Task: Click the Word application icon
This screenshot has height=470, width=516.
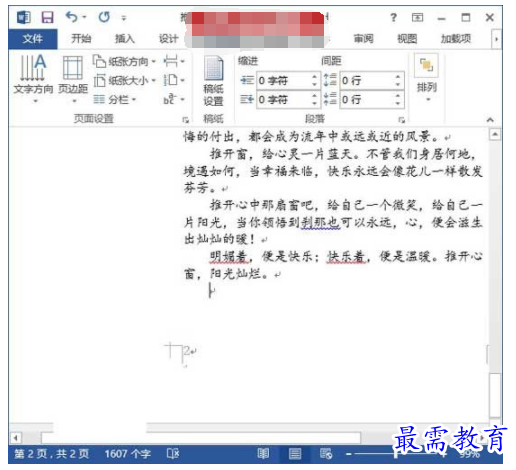Action: pos(24,17)
